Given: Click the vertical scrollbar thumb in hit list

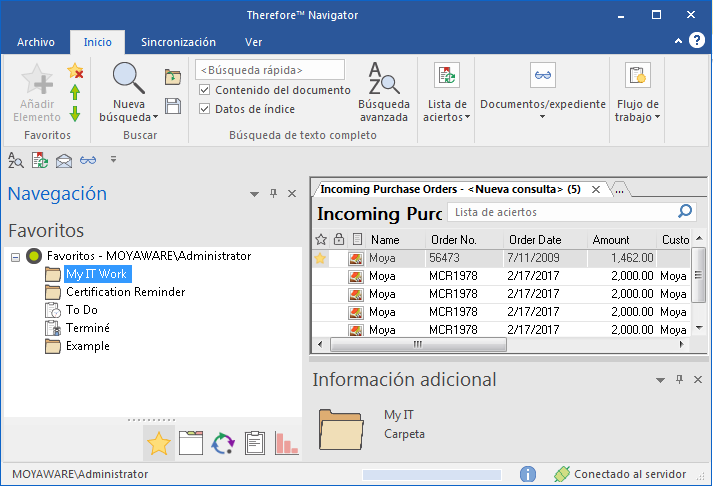Looking at the screenshot, I should click(698, 275).
